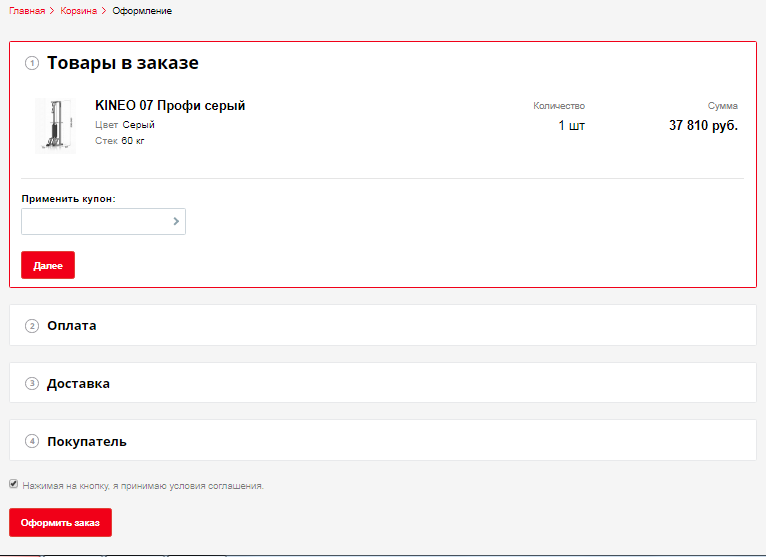This screenshot has width=766, height=557.
Task: Click the Товары в заказе heading
Action: [123, 63]
